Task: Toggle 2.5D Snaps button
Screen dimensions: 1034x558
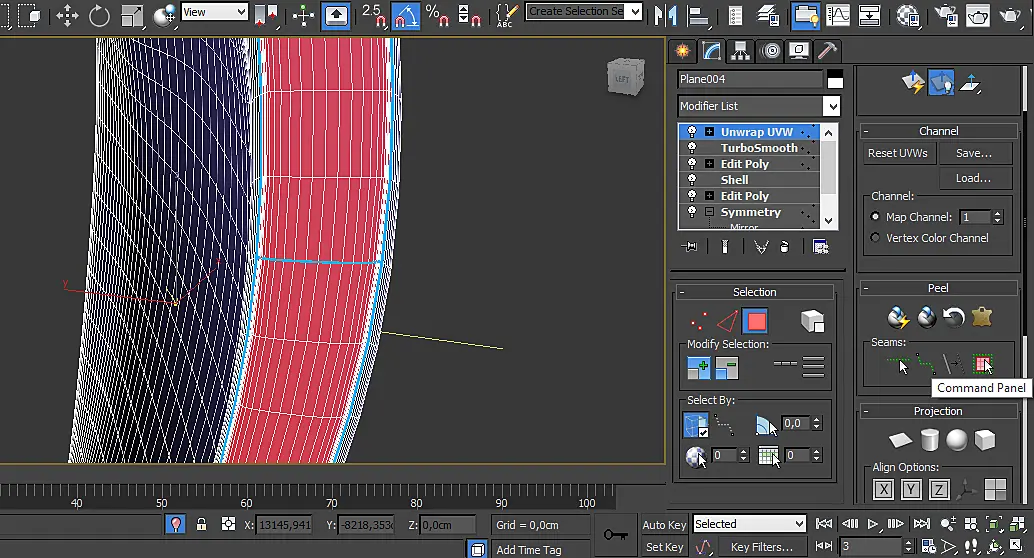Action: (x=373, y=15)
